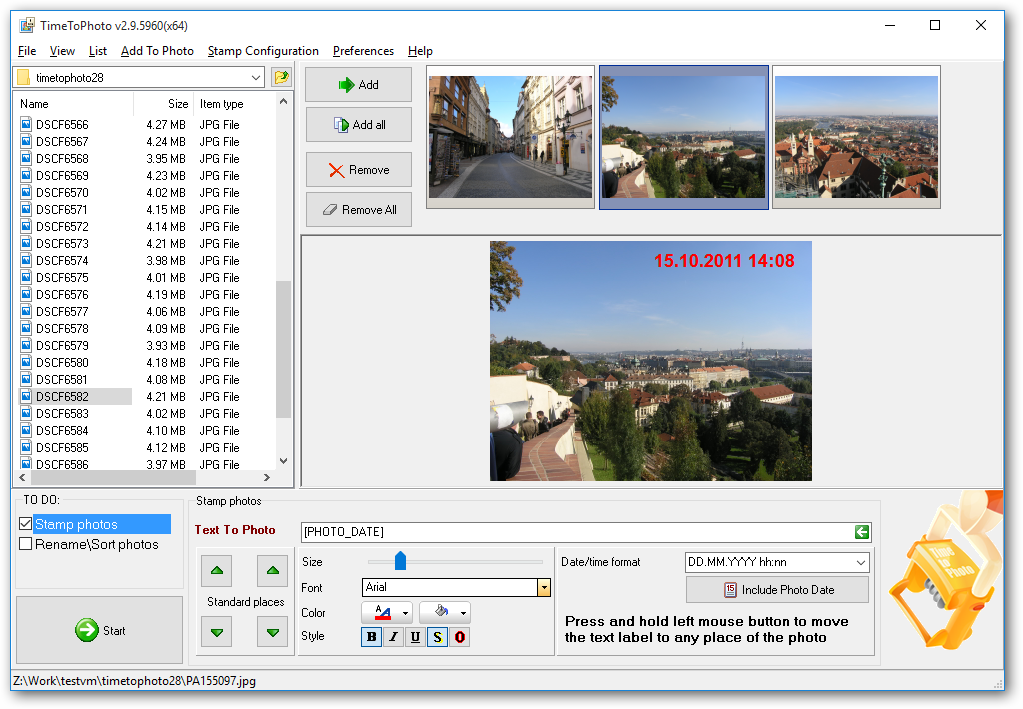Enable the Rename\Sort photos checkbox
This screenshot has height=709, width=1023.
(26, 544)
